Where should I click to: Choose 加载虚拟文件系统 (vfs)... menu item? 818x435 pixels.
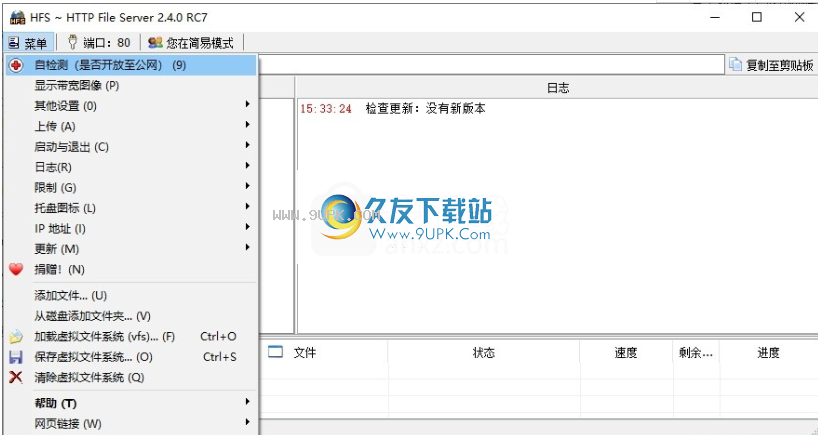(x=131, y=336)
